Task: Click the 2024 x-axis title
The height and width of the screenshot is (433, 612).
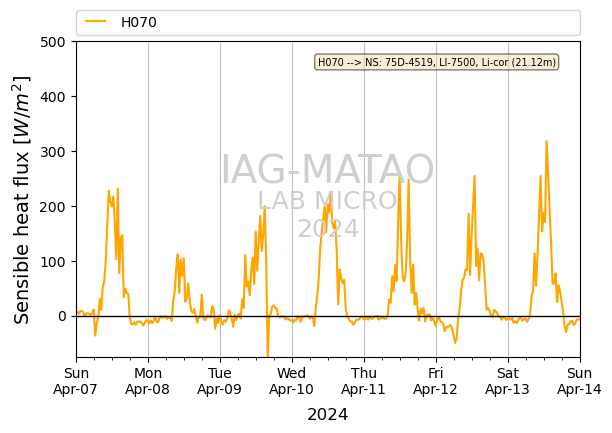Action: [x=327, y=414]
